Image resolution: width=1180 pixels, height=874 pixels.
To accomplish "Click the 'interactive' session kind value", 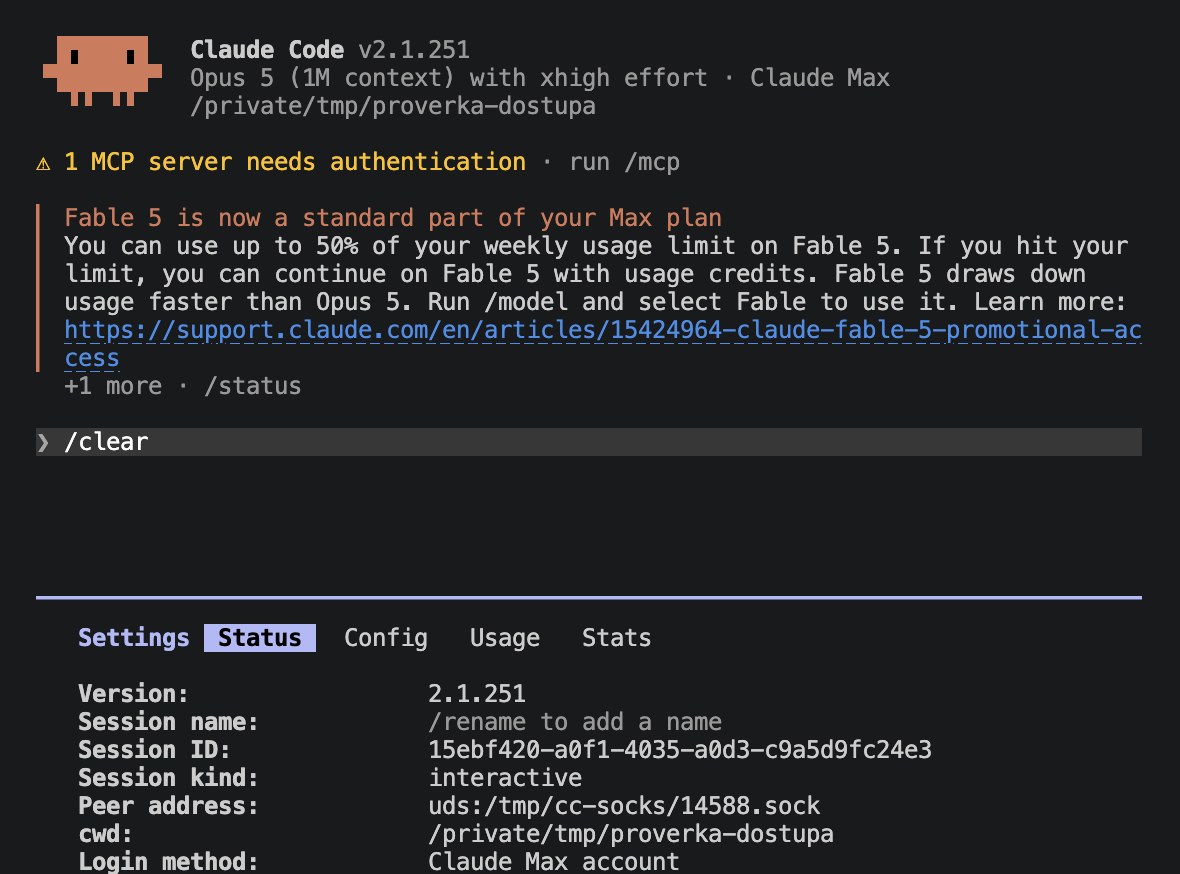I will pyautogui.click(x=505, y=778).
